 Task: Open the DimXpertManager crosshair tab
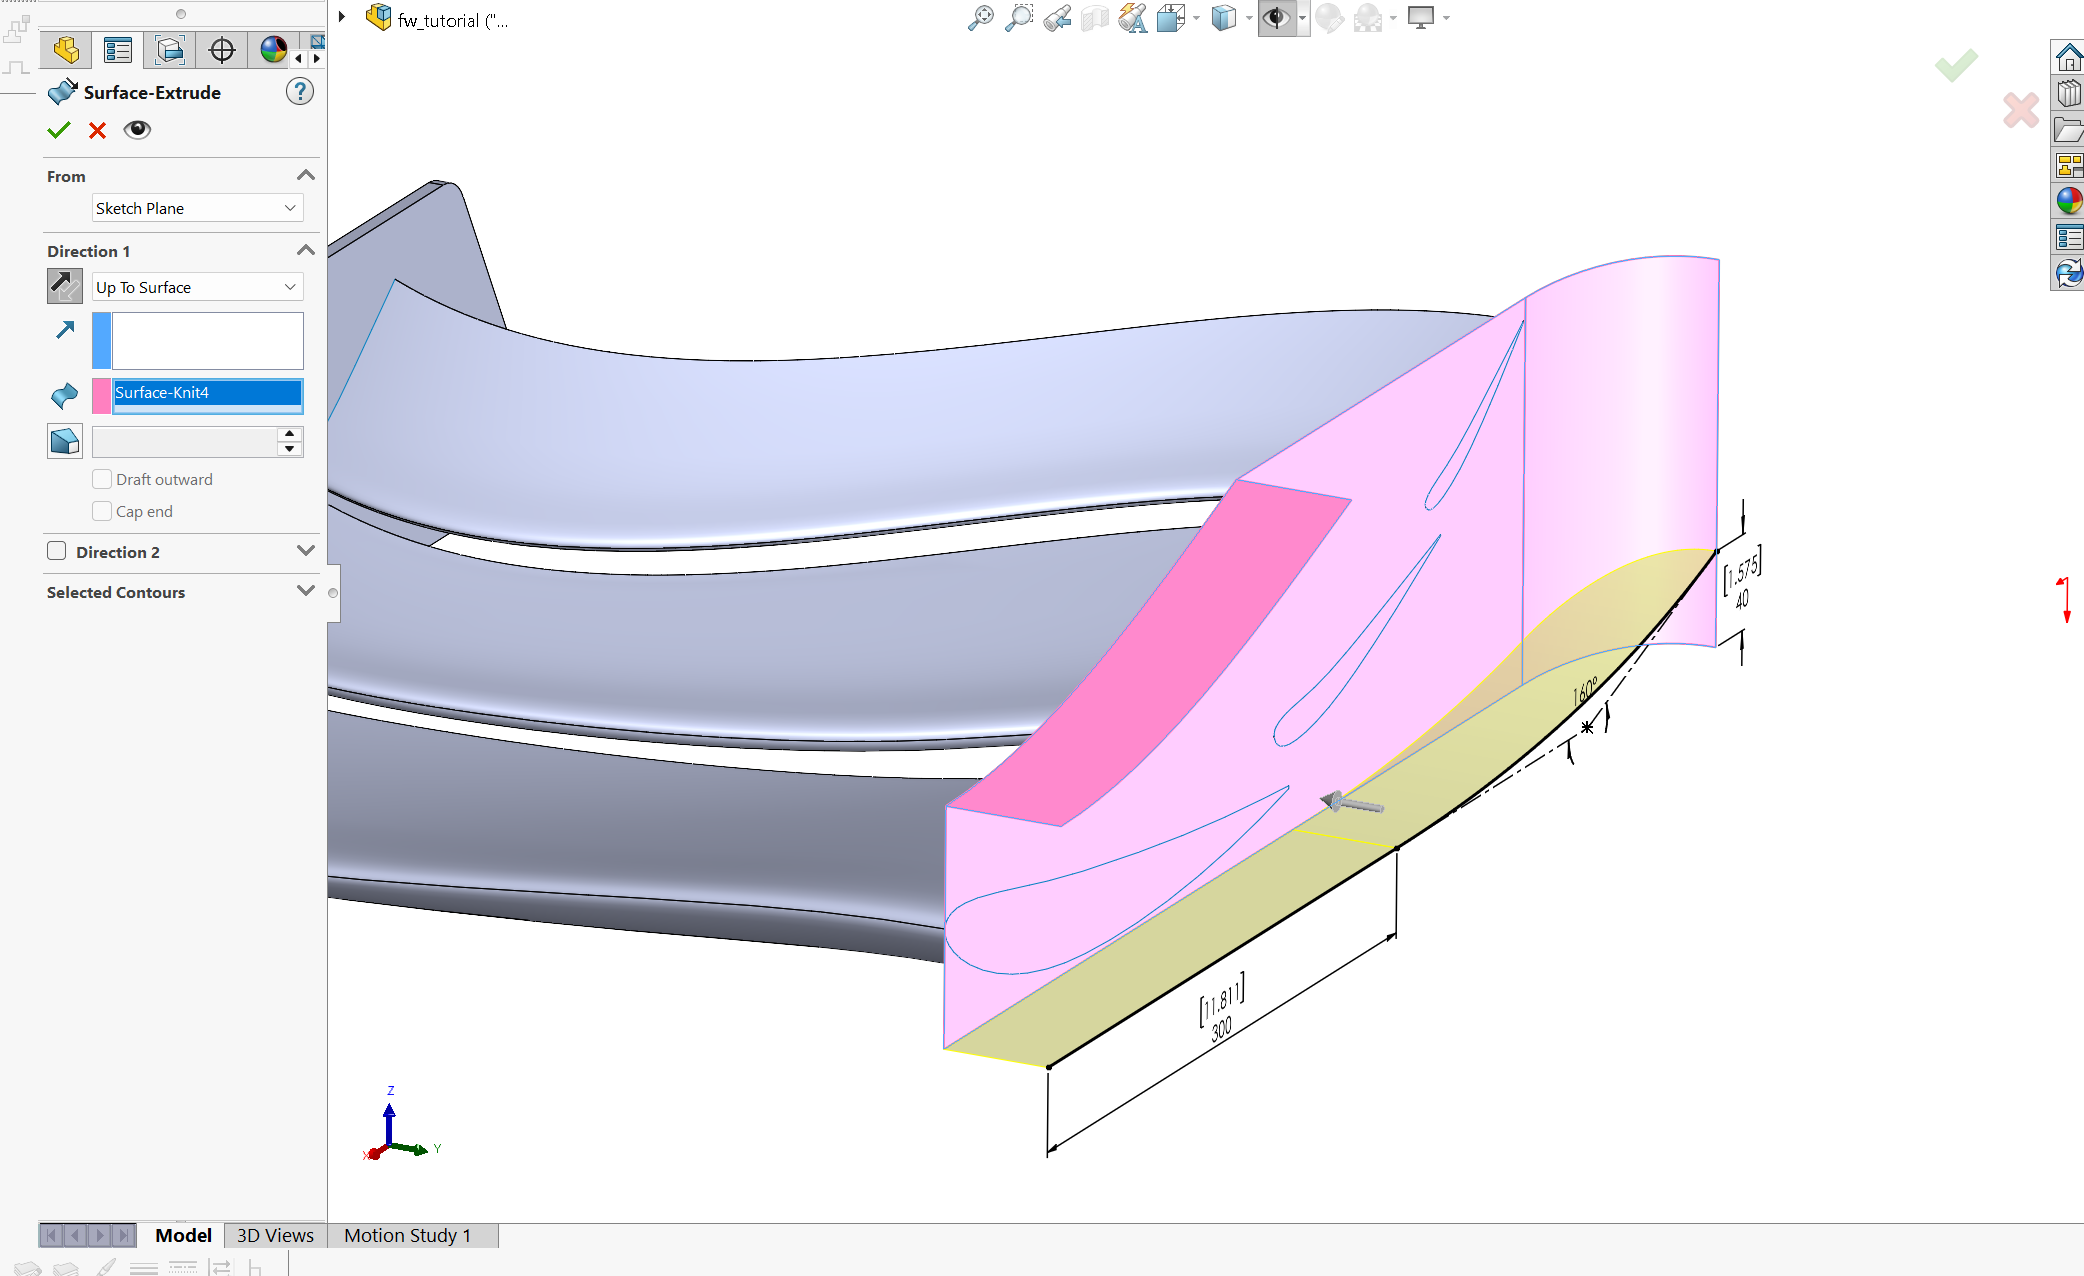(x=222, y=50)
